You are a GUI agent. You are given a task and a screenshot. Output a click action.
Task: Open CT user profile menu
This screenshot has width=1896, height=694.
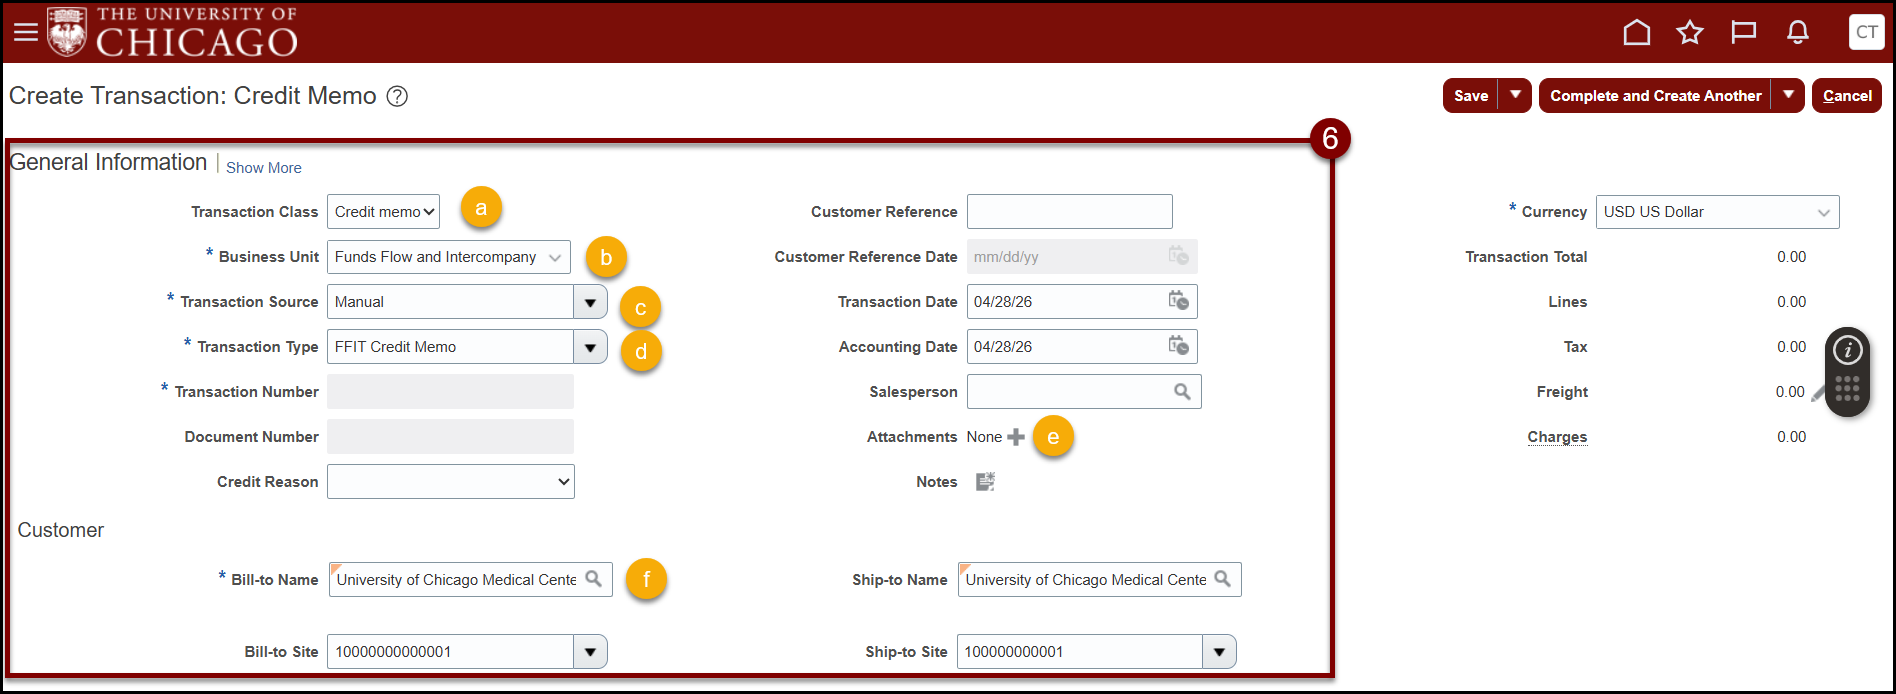(x=1867, y=32)
